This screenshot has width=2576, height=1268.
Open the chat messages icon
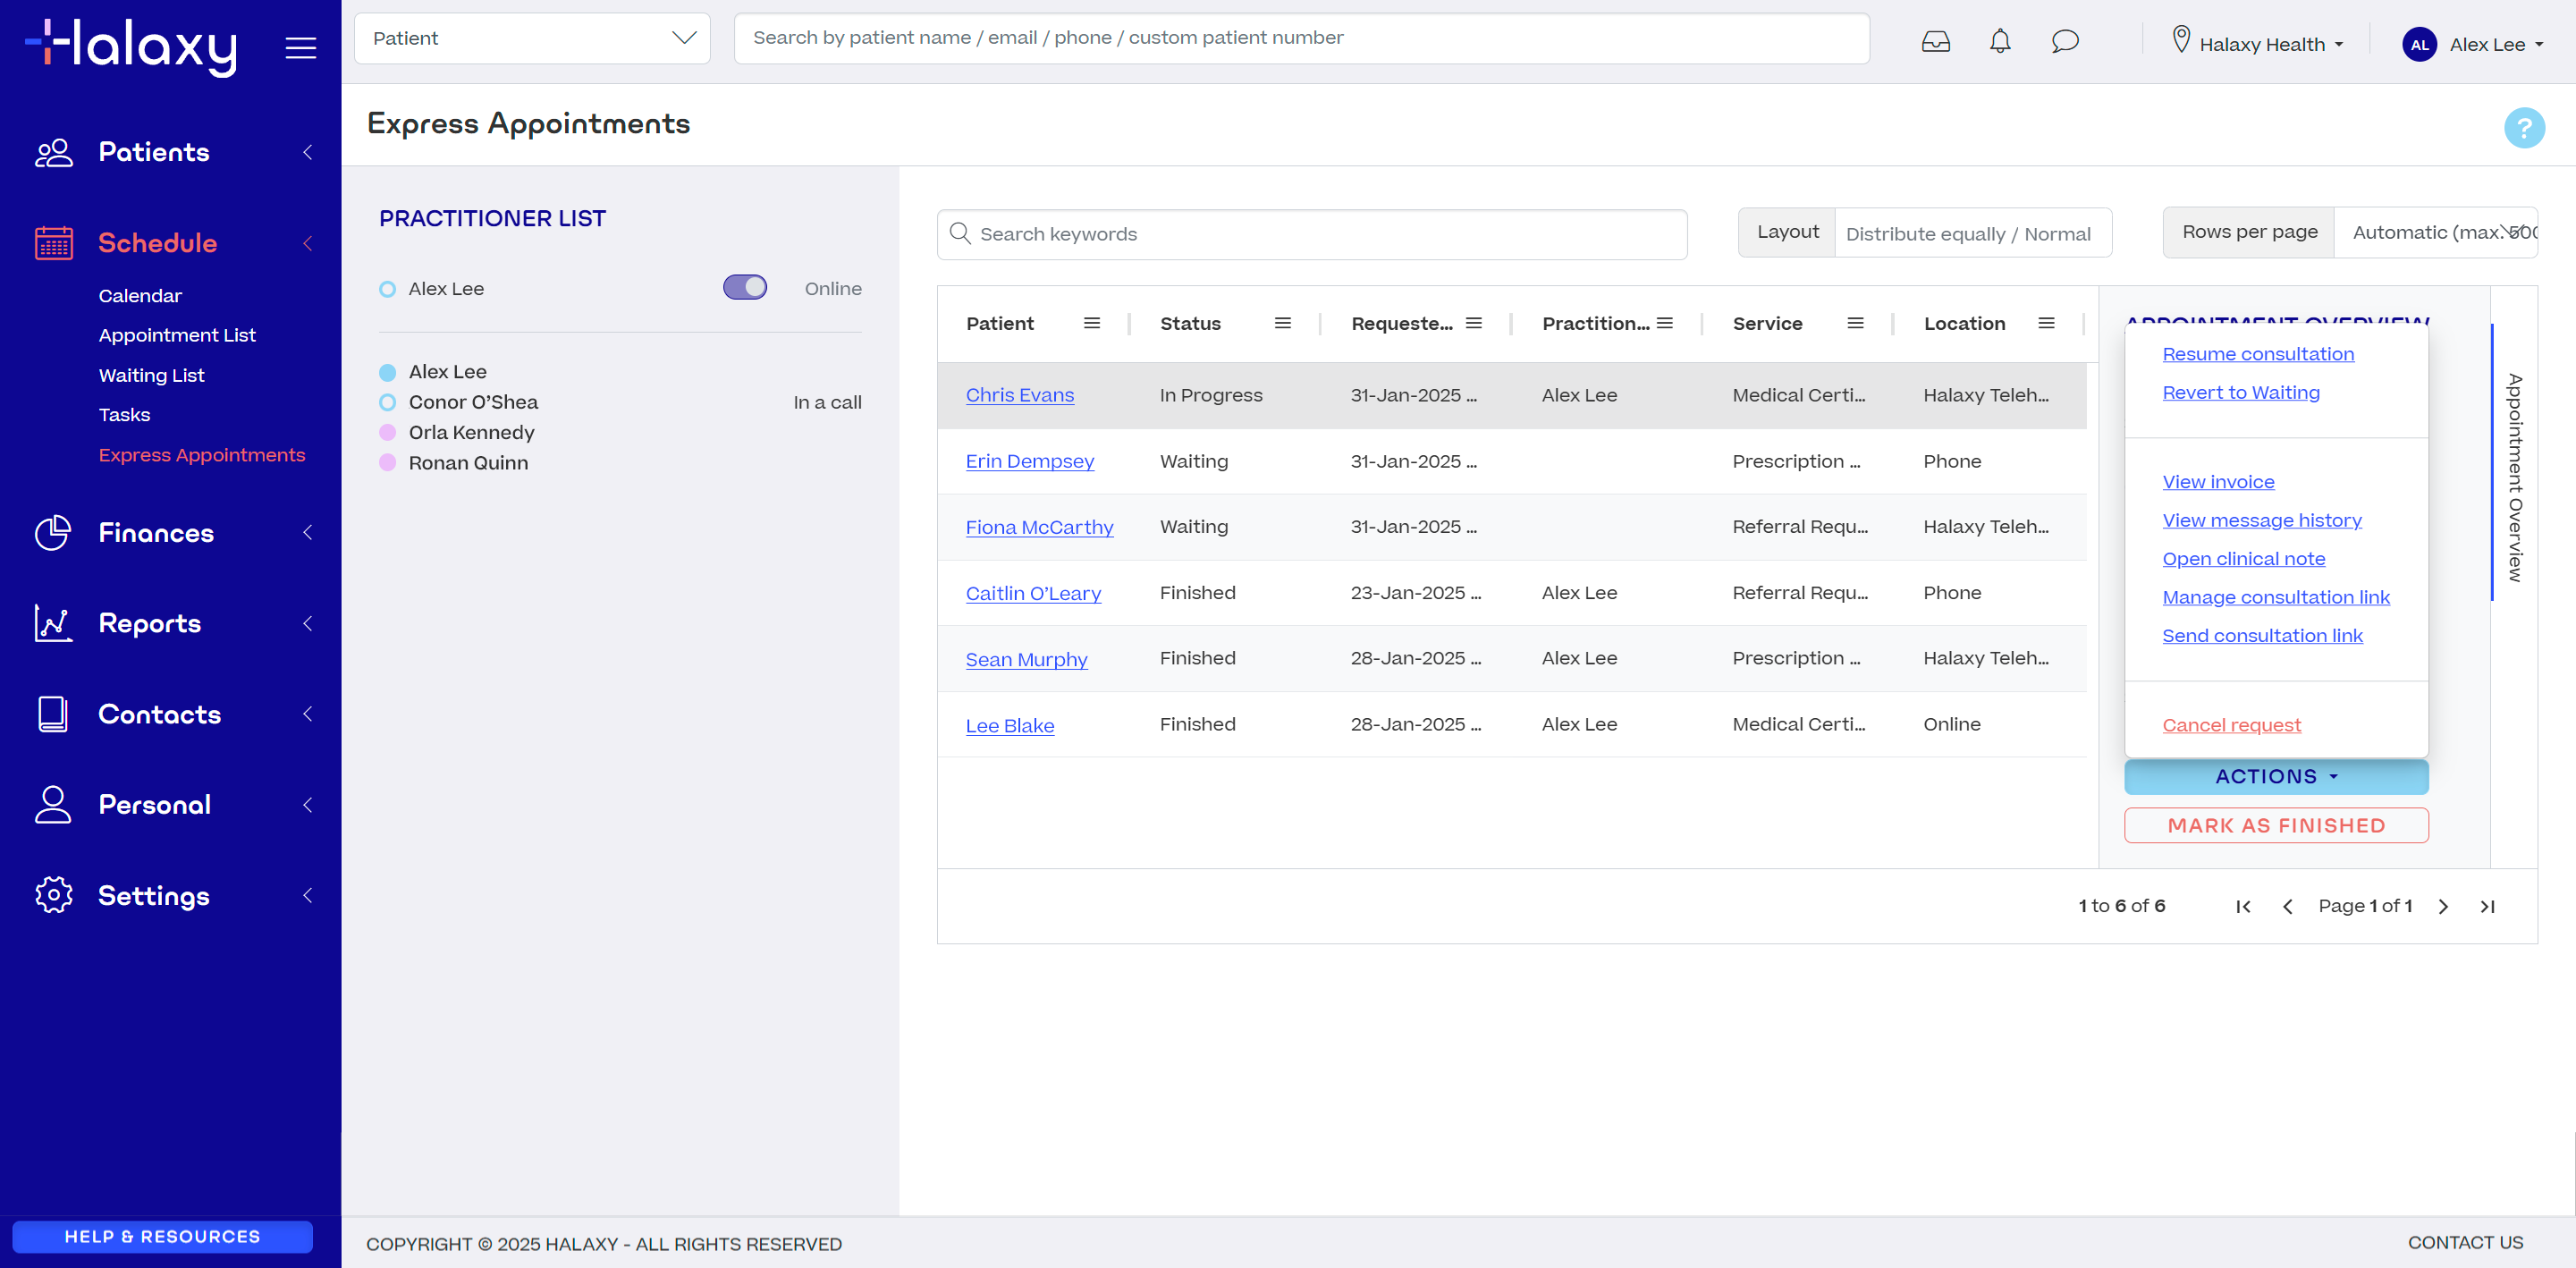point(2064,41)
